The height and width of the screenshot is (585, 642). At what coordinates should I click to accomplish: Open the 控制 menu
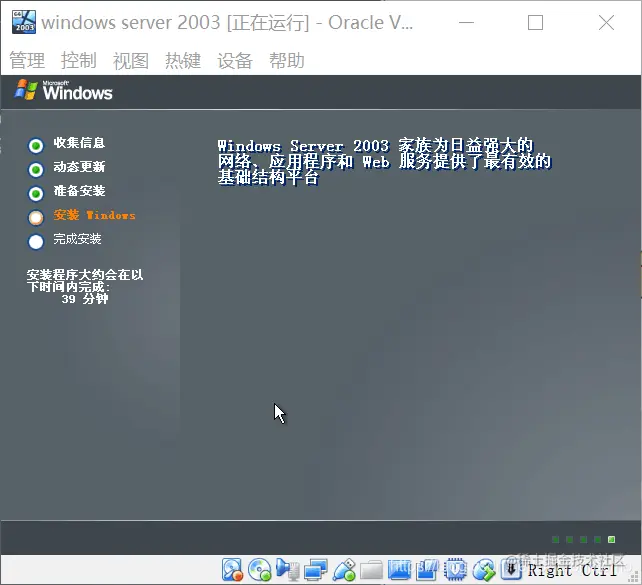click(79, 61)
